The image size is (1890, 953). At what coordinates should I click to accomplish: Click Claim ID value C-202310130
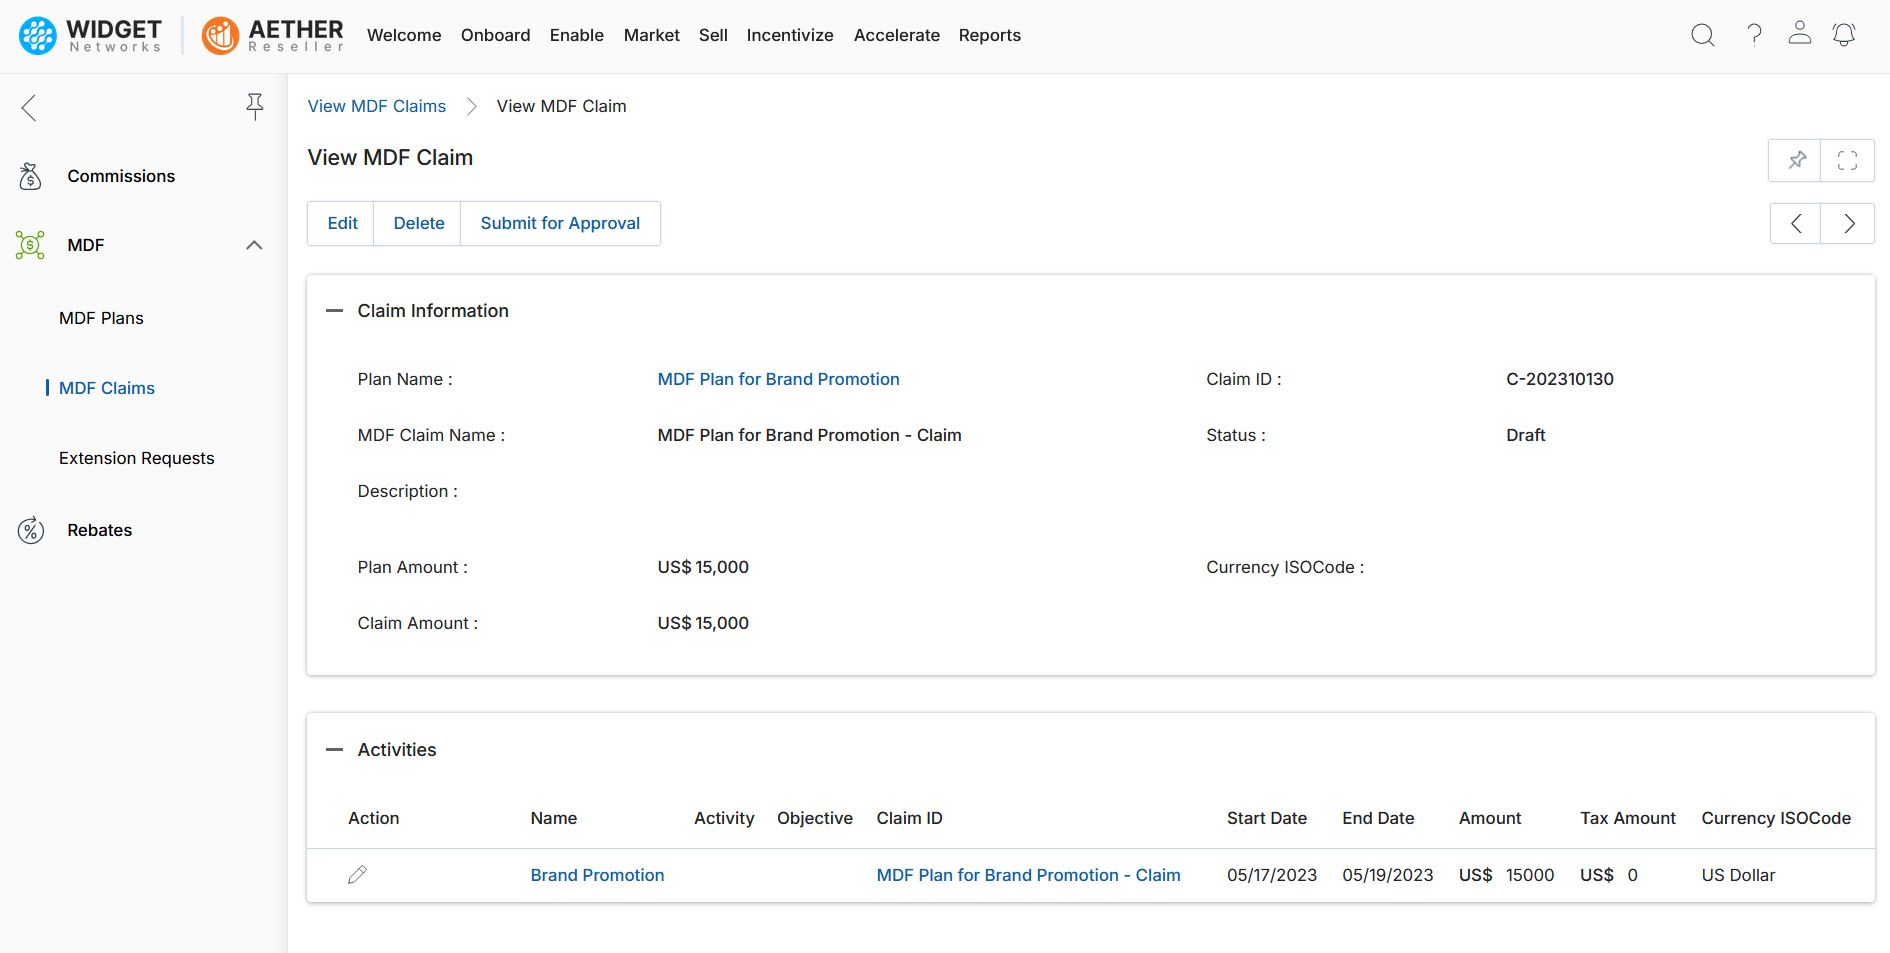[1559, 379]
